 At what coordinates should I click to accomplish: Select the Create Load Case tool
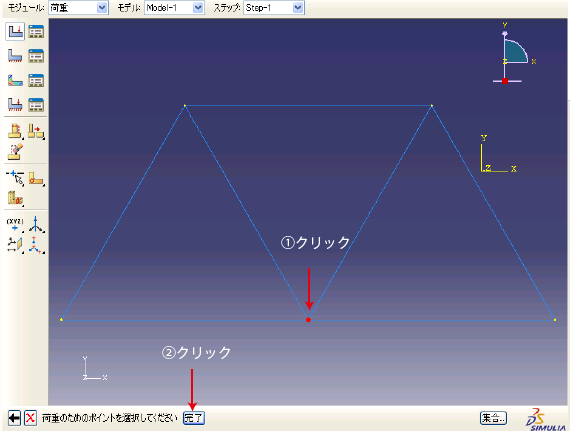tap(15, 105)
